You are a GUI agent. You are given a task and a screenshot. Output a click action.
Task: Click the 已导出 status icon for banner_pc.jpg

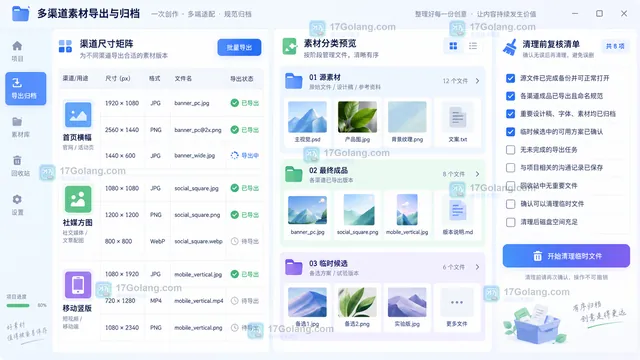pyautogui.click(x=234, y=103)
